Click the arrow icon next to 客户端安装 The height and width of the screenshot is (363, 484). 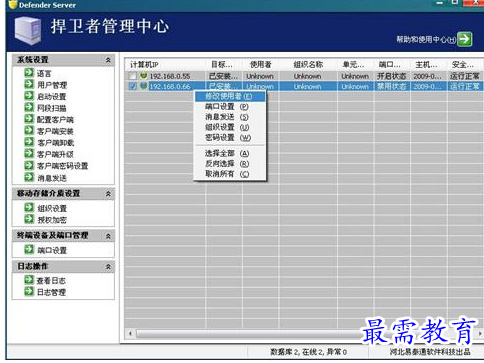coord(29,130)
